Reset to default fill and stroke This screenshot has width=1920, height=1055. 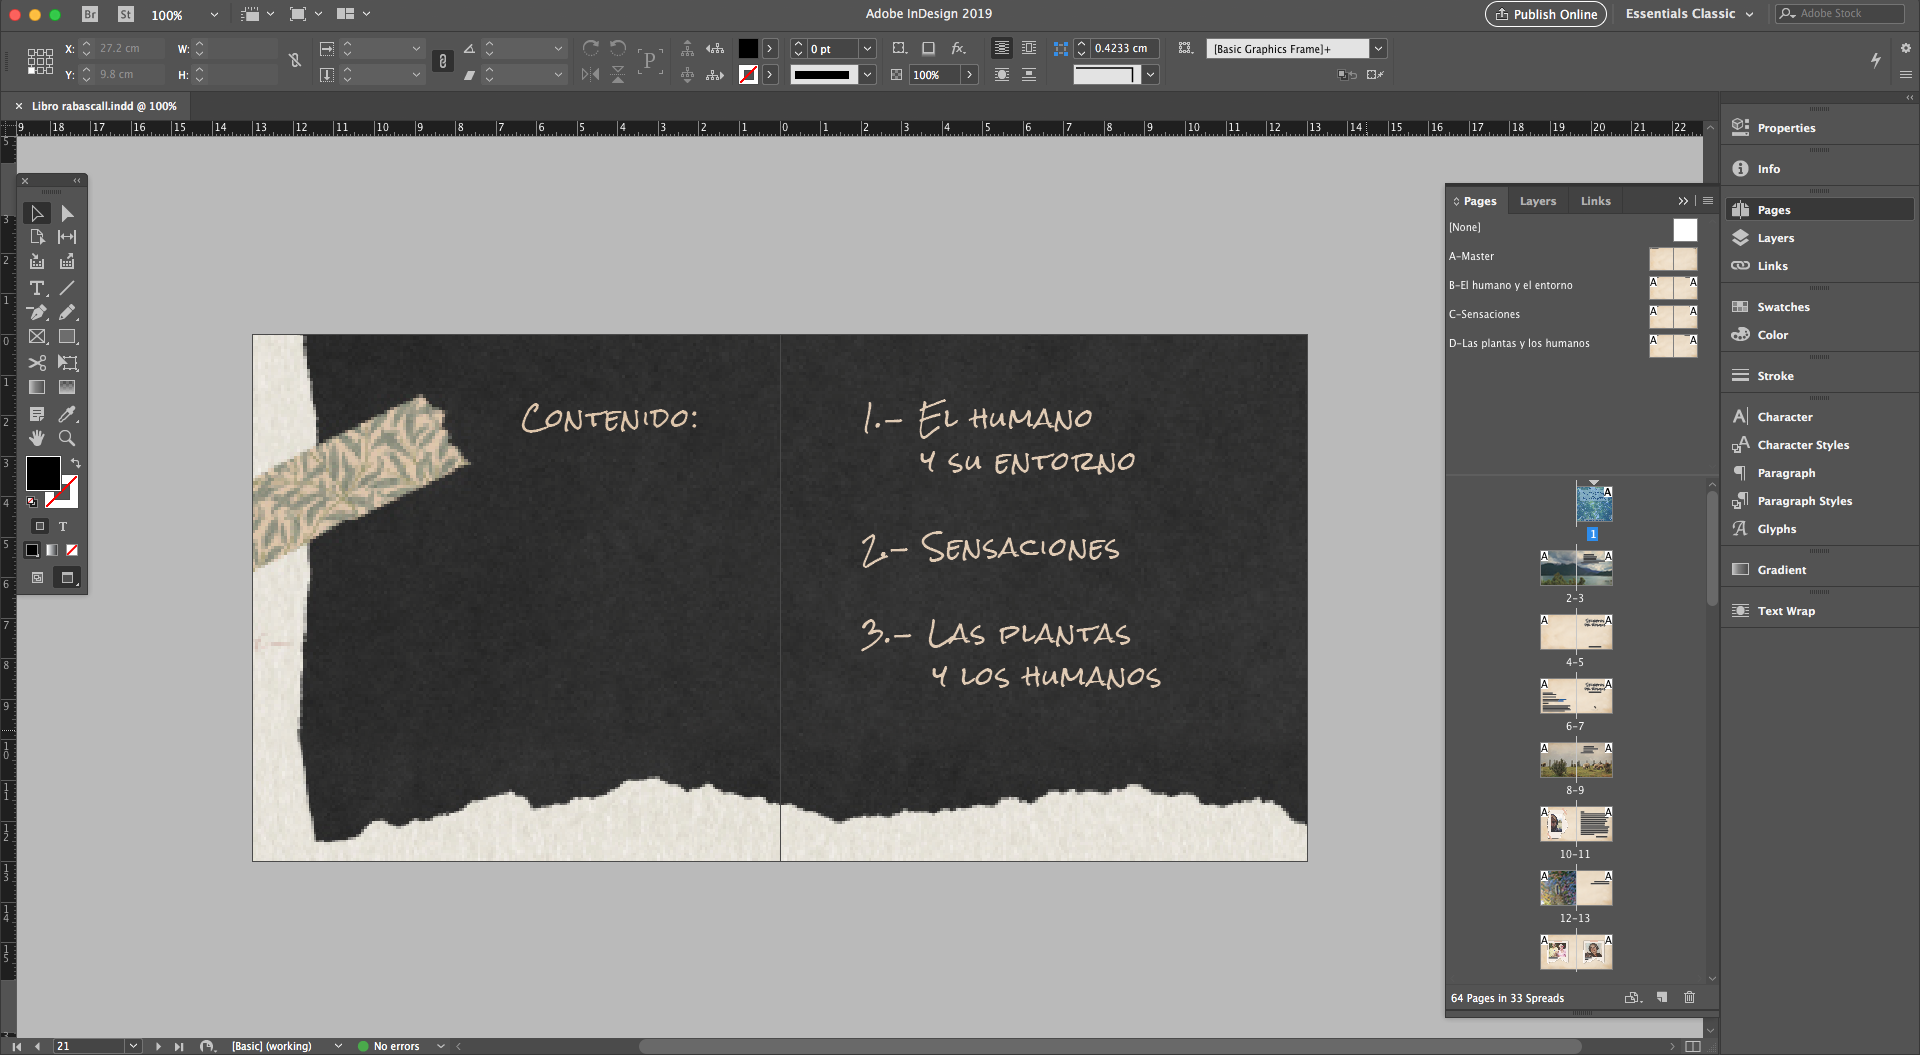pyautogui.click(x=32, y=502)
